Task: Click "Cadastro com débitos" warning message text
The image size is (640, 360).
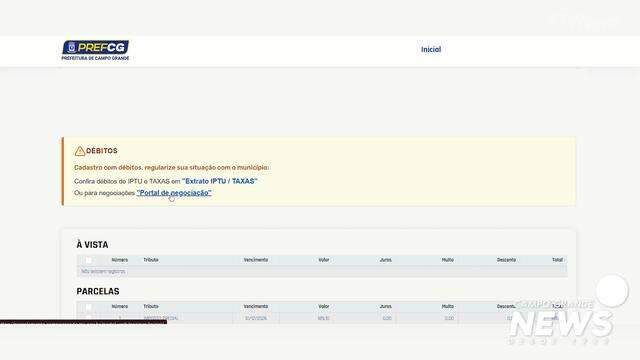Action: (171, 167)
